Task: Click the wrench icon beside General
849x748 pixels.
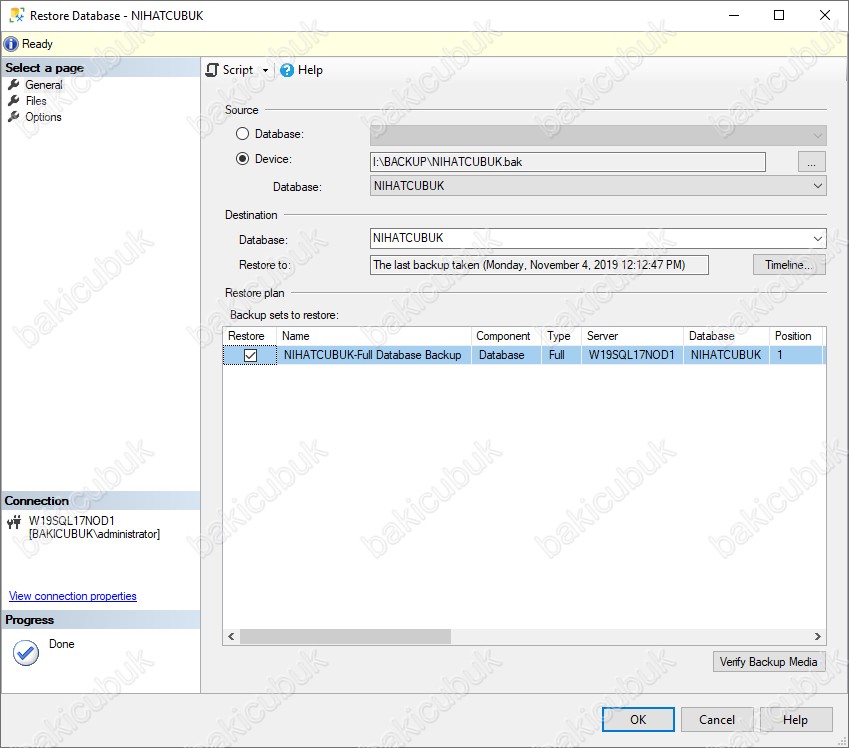Action: (14, 85)
